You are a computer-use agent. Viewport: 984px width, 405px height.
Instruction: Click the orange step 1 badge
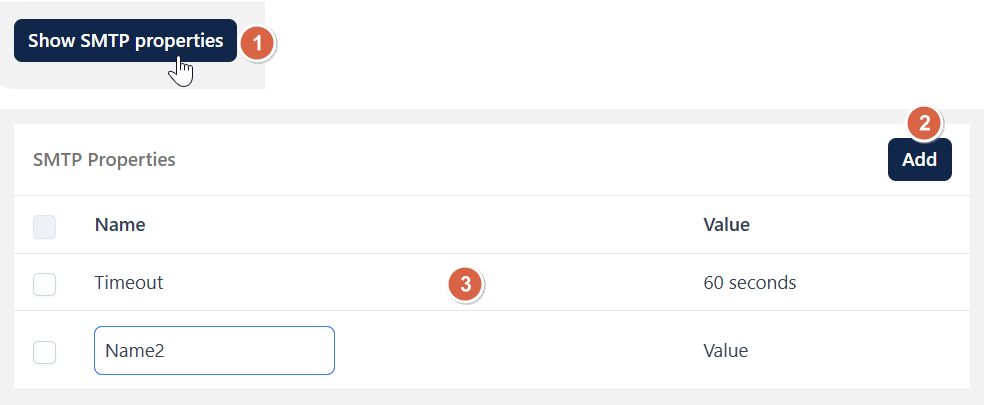pyautogui.click(x=257, y=44)
